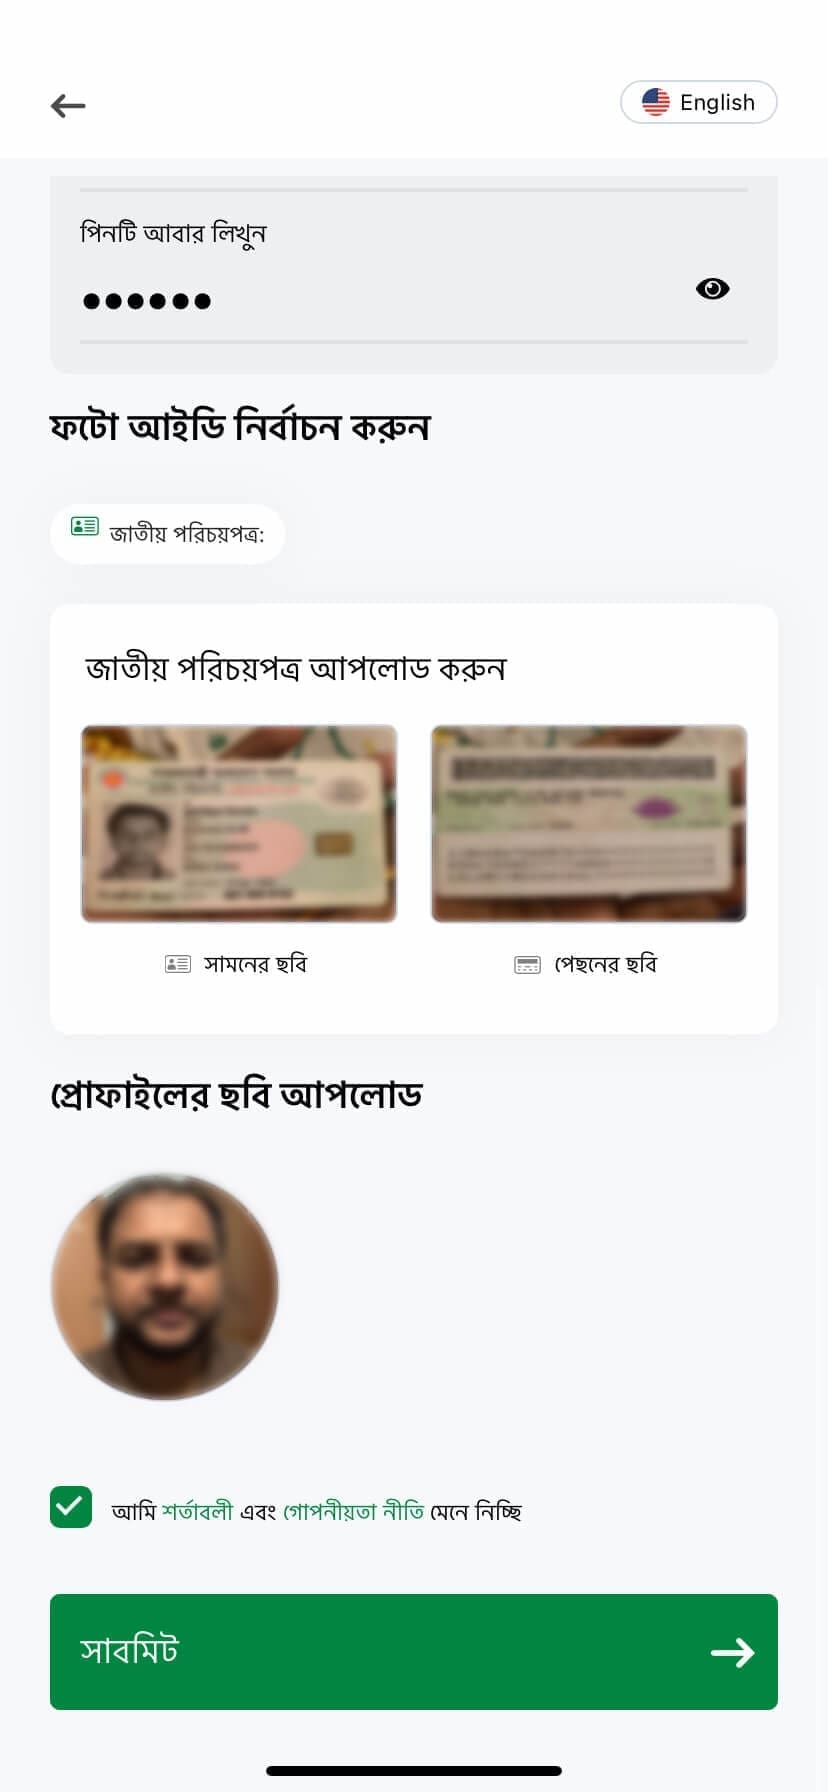Open the শর্তাবলী terms link
Image resolution: width=828 pixels, height=1792 pixels.
tap(197, 1511)
